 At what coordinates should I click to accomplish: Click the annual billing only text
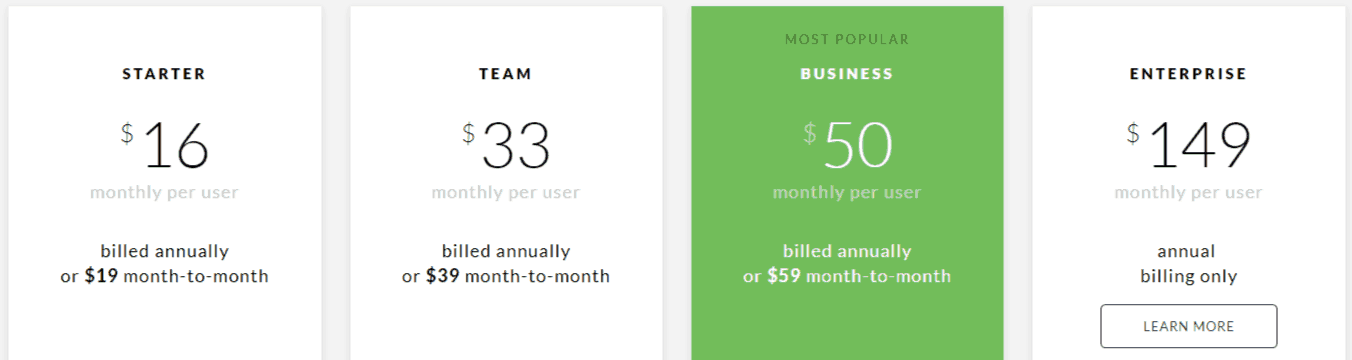pyautogui.click(x=1188, y=264)
